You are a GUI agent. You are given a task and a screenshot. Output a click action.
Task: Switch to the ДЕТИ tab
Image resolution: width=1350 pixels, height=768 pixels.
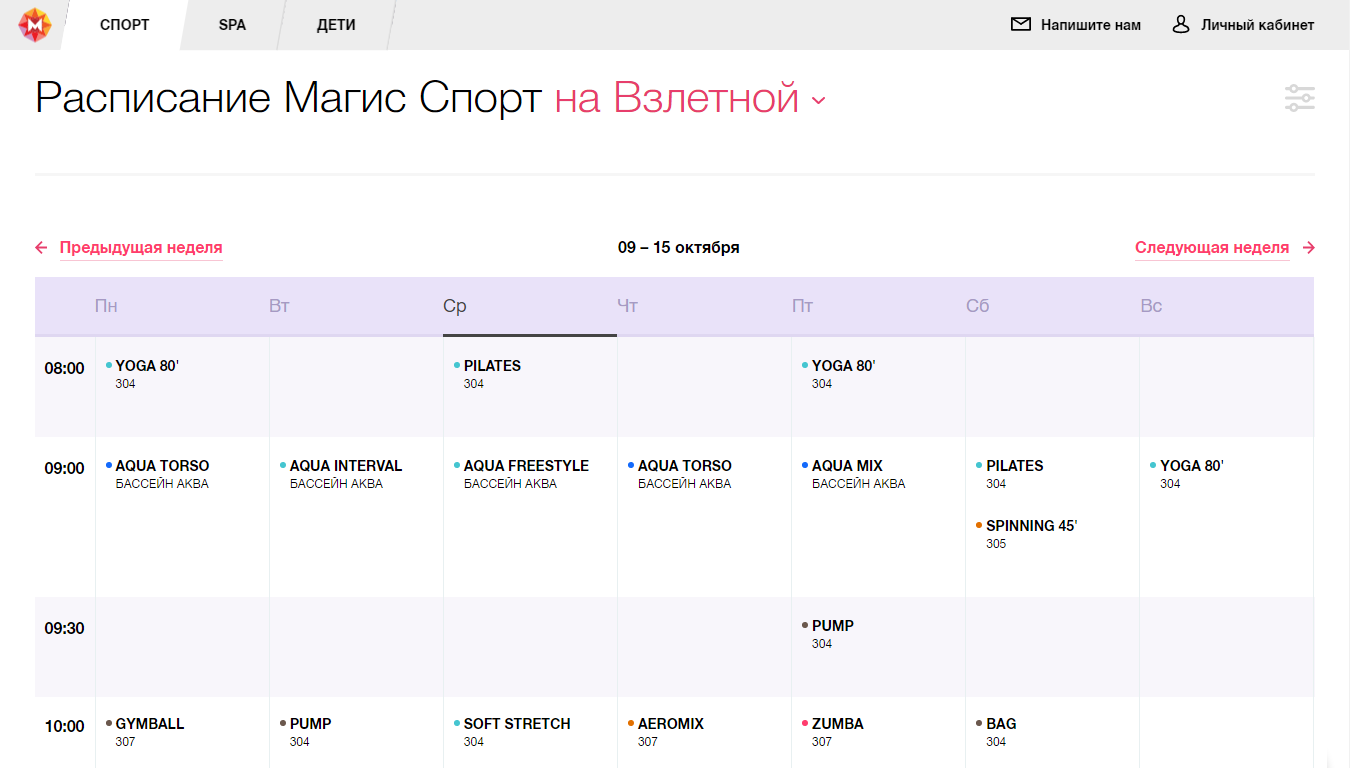[336, 25]
